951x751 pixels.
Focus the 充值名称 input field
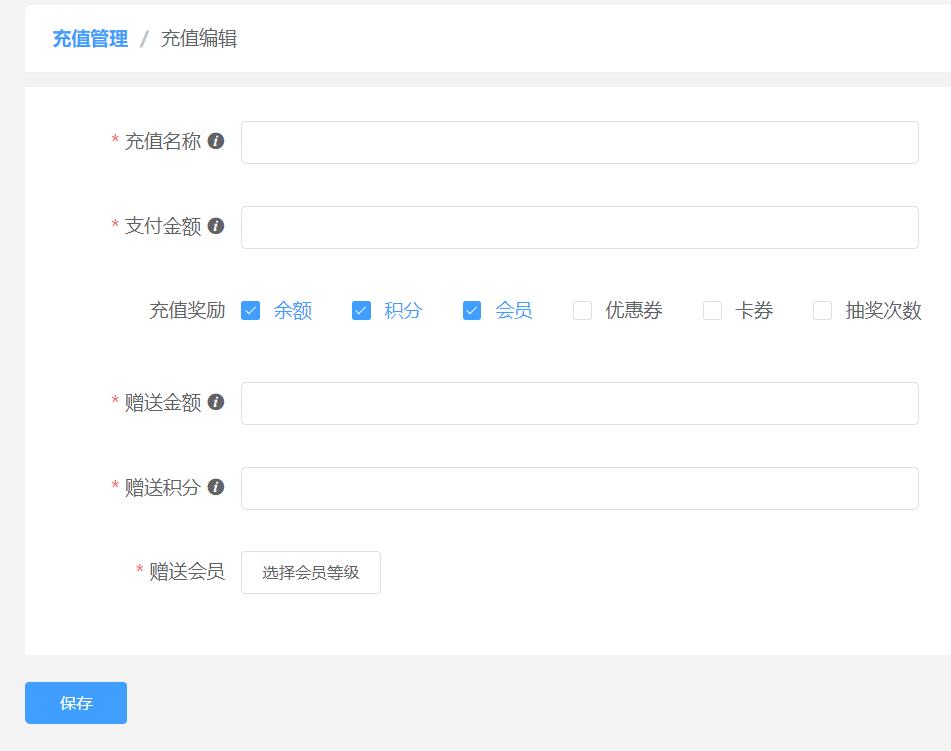point(580,143)
